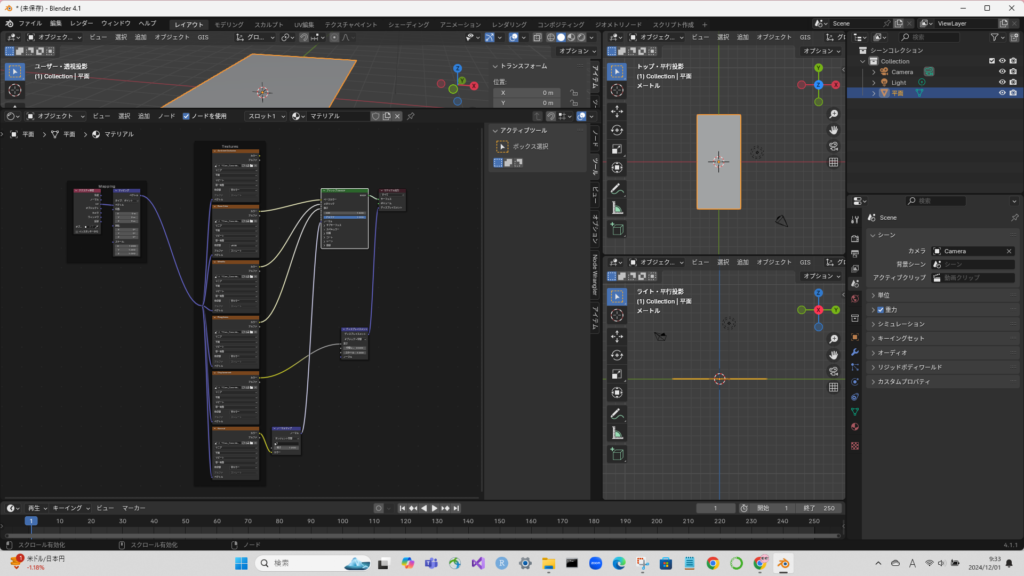The height and width of the screenshot is (576, 1024).
Task: Switch to the モデリング workspace tab
Action: [x=229, y=23]
